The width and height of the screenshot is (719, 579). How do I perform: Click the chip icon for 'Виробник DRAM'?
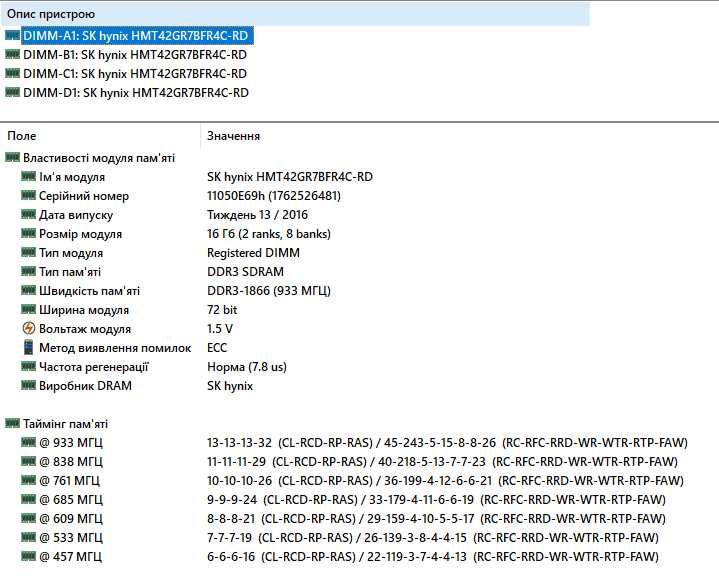tap(28, 386)
